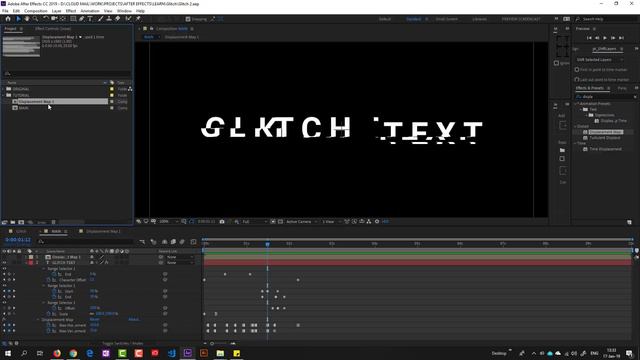Screen dimensions: 640x360
Task: Select the Pen tool
Action: click(82, 19)
